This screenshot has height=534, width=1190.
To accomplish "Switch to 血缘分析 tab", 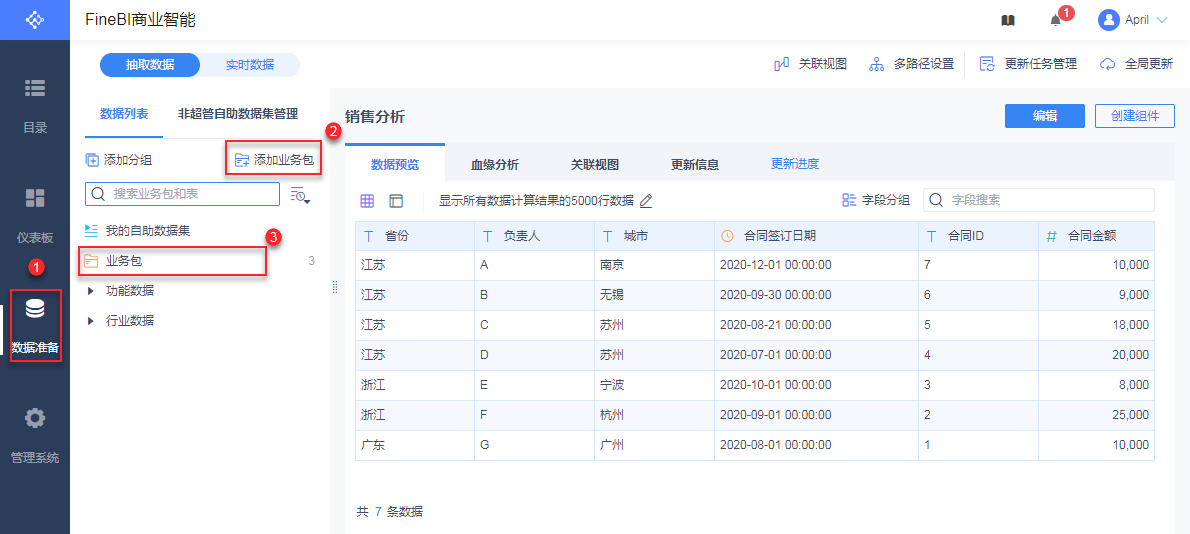I will (x=495, y=165).
